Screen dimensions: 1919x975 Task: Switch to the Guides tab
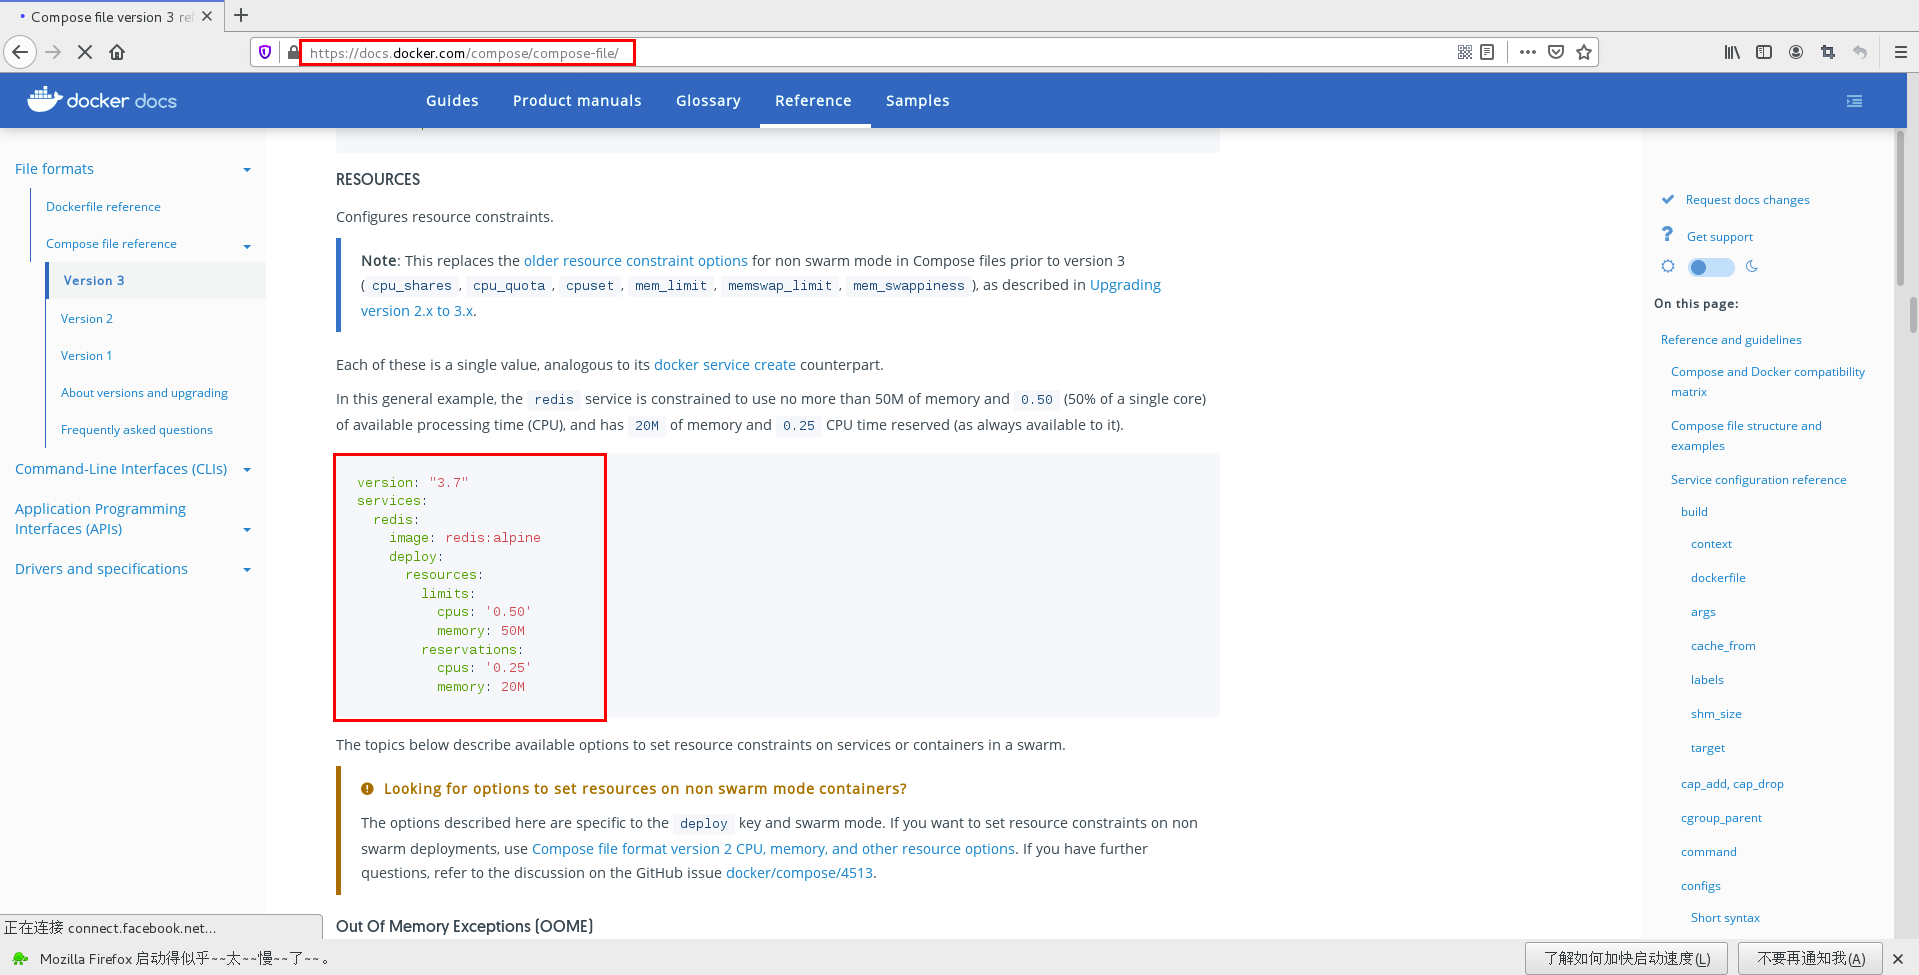[452, 100]
